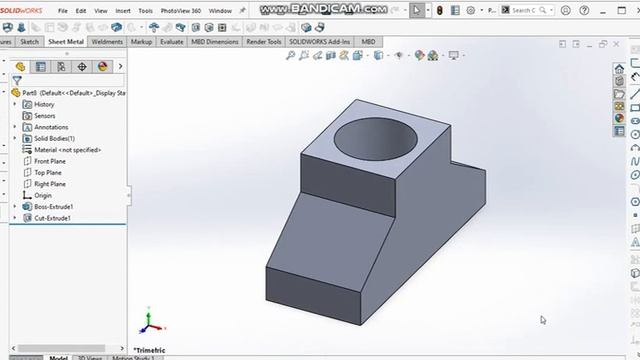
Task: Click View Settings monitor icon
Action: click(x=453, y=55)
